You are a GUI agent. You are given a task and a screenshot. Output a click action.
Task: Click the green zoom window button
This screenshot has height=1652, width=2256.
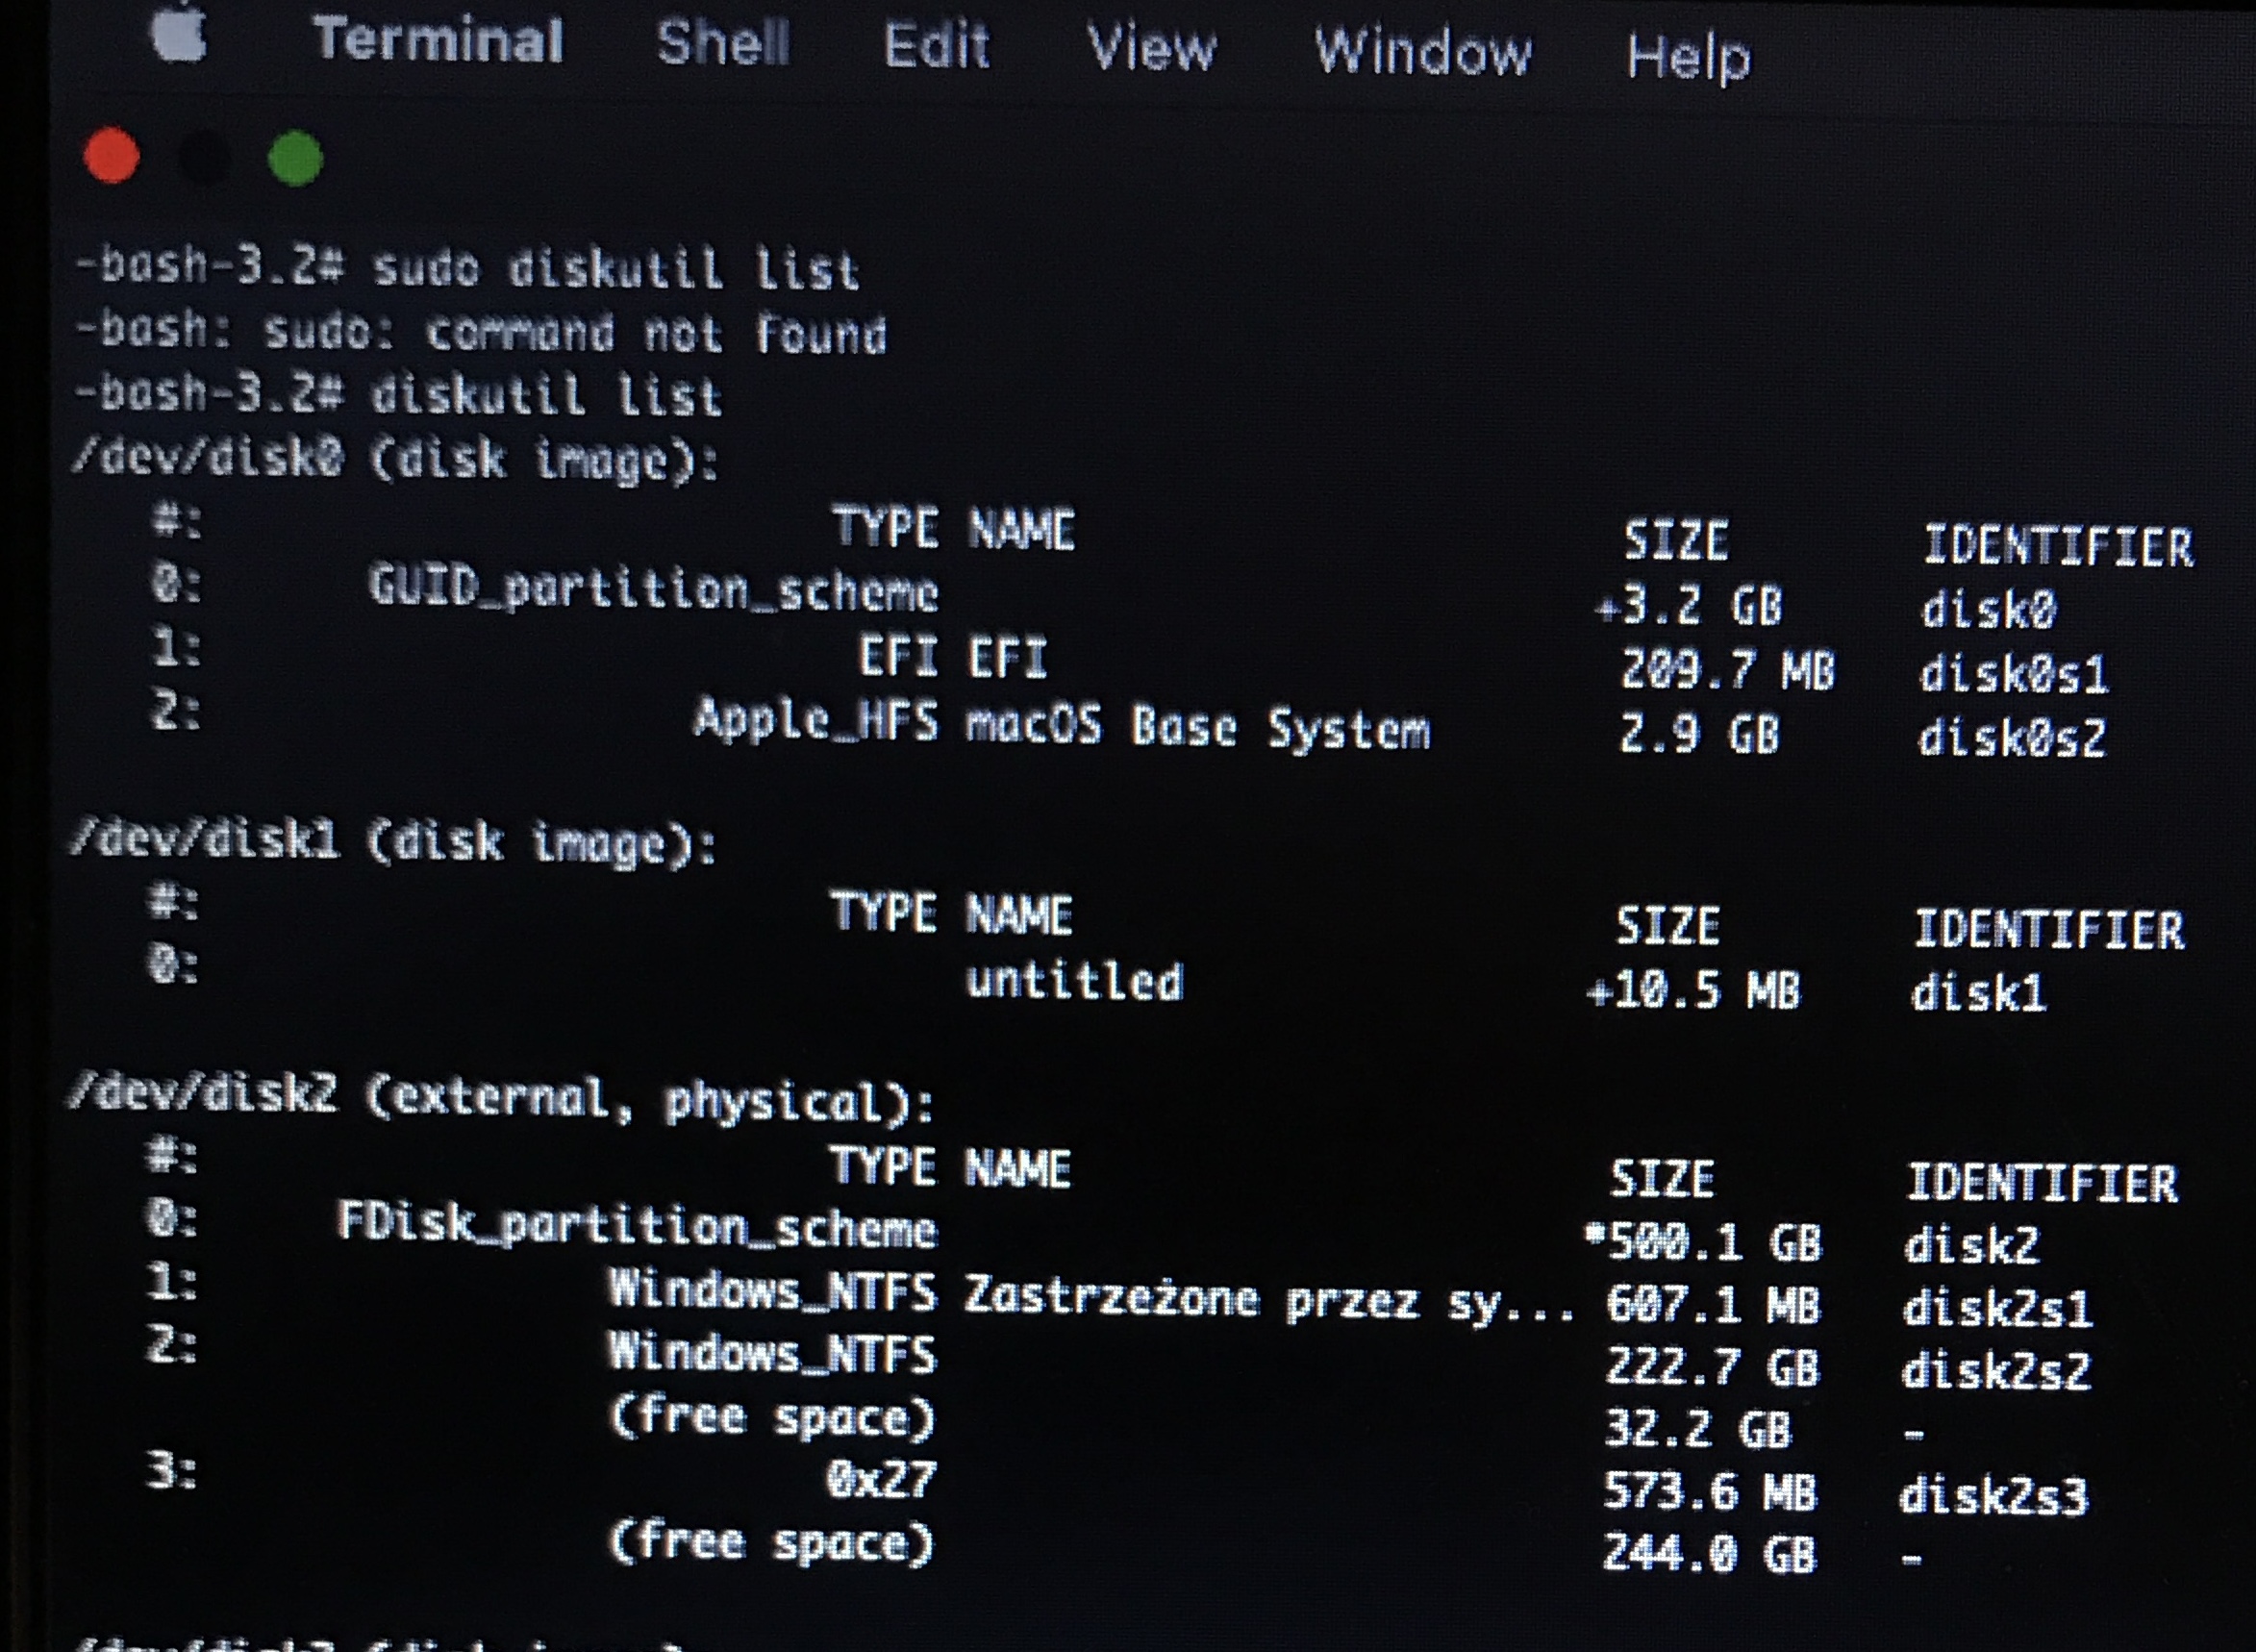[x=296, y=158]
